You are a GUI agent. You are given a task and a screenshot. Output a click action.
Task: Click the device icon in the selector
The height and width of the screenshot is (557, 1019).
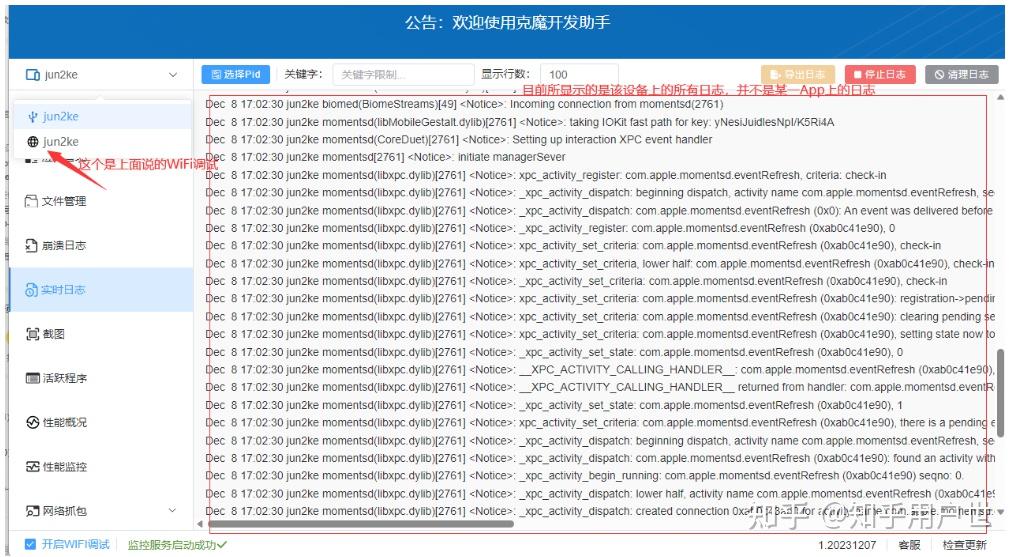tap(32, 75)
